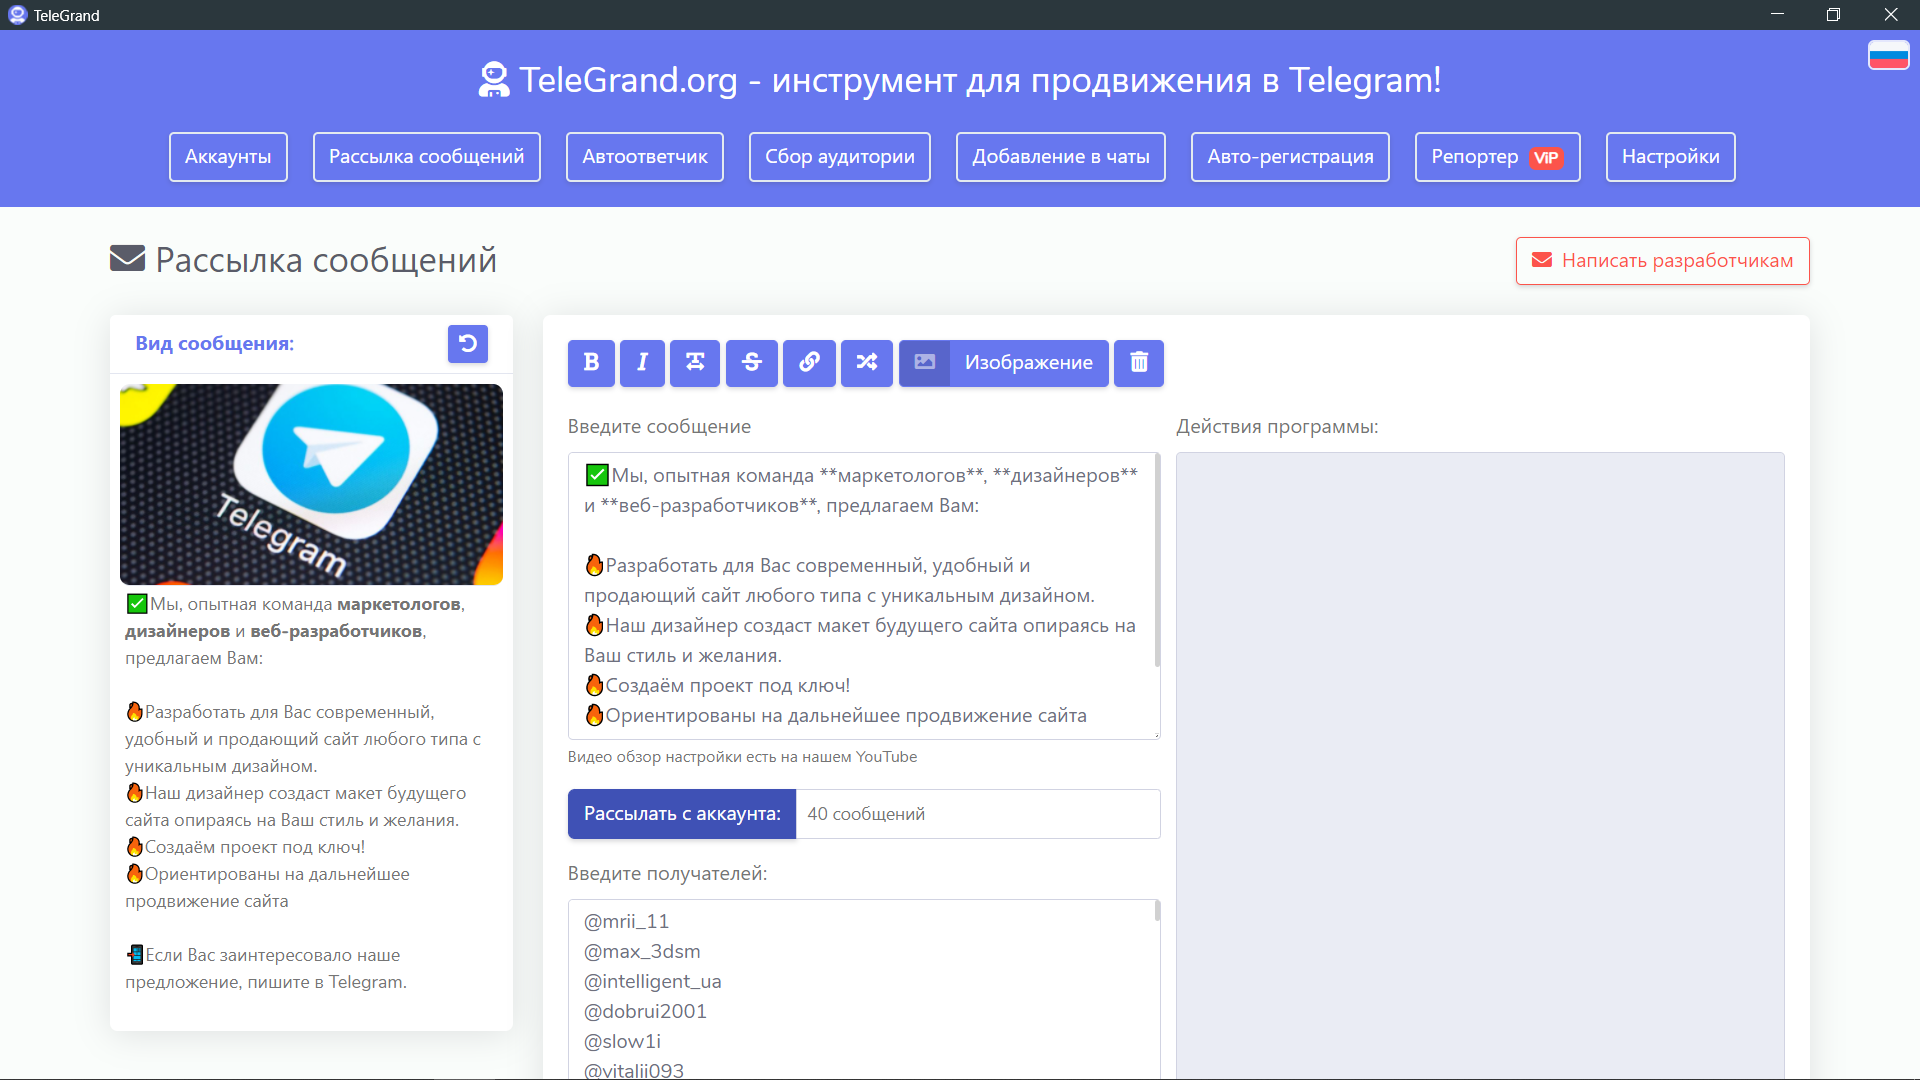Click the Telegram preview image thumbnail
The width and height of the screenshot is (1920, 1080).
point(311,484)
